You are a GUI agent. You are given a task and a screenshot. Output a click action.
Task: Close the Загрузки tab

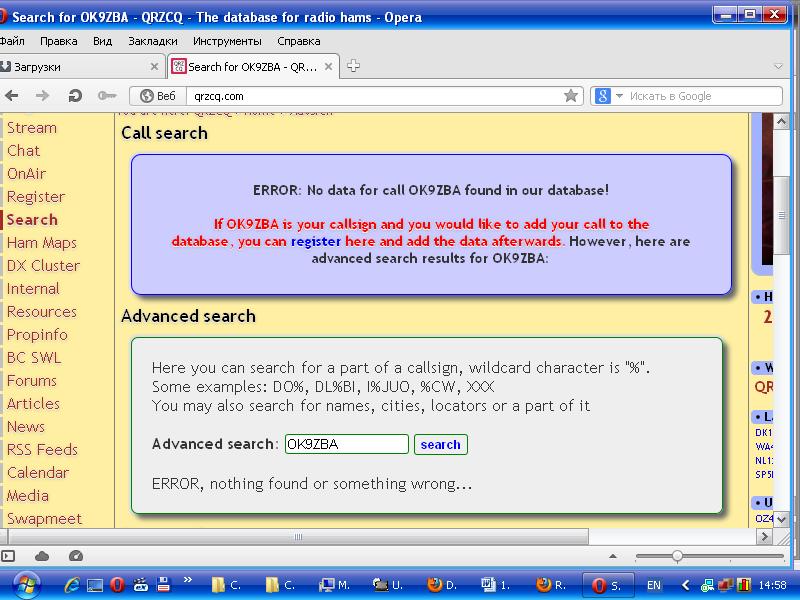(x=154, y=66)
